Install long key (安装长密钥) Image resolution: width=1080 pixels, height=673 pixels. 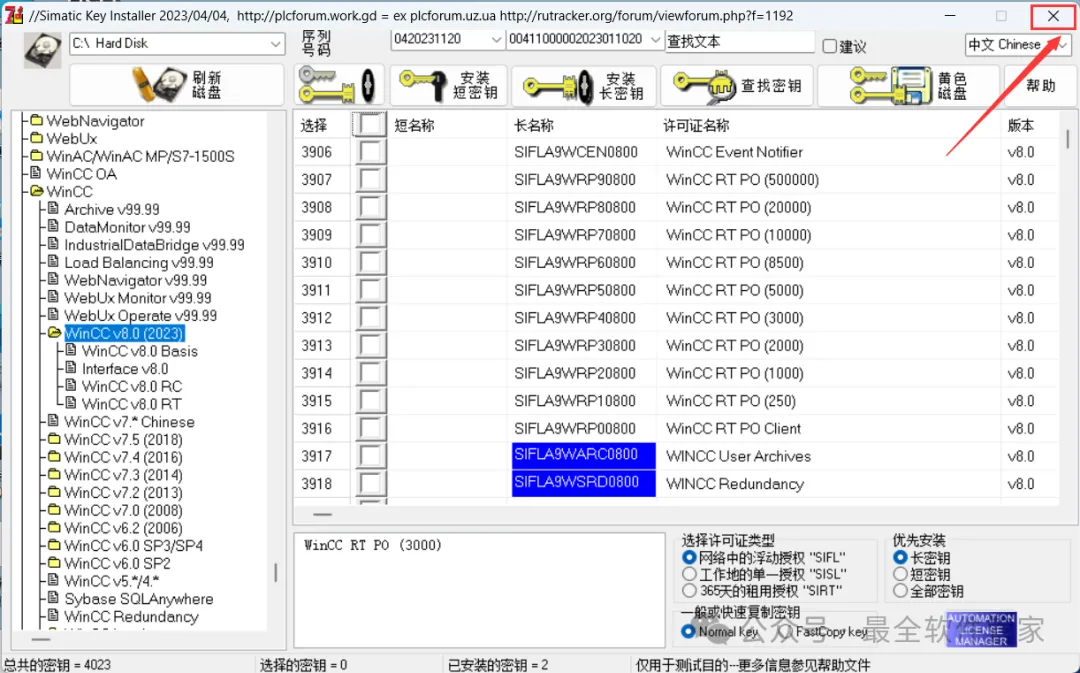tap(584, 86)
